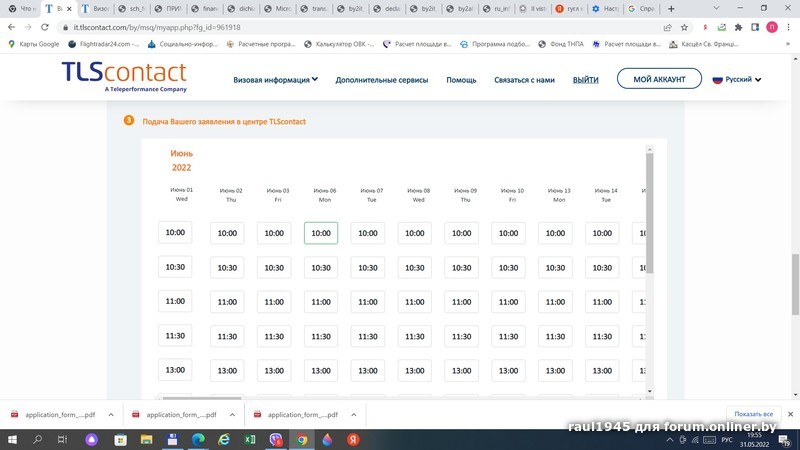Select 11:30 slot on Июнь 13 Mon

click(556, 336)
